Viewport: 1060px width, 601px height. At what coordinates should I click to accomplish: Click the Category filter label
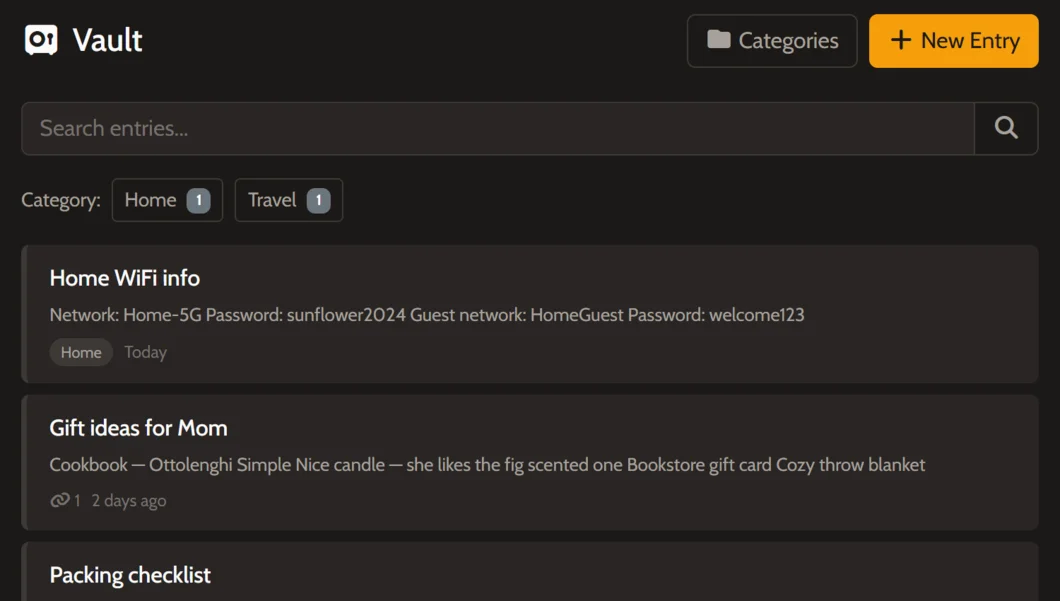tap(60, 200)
